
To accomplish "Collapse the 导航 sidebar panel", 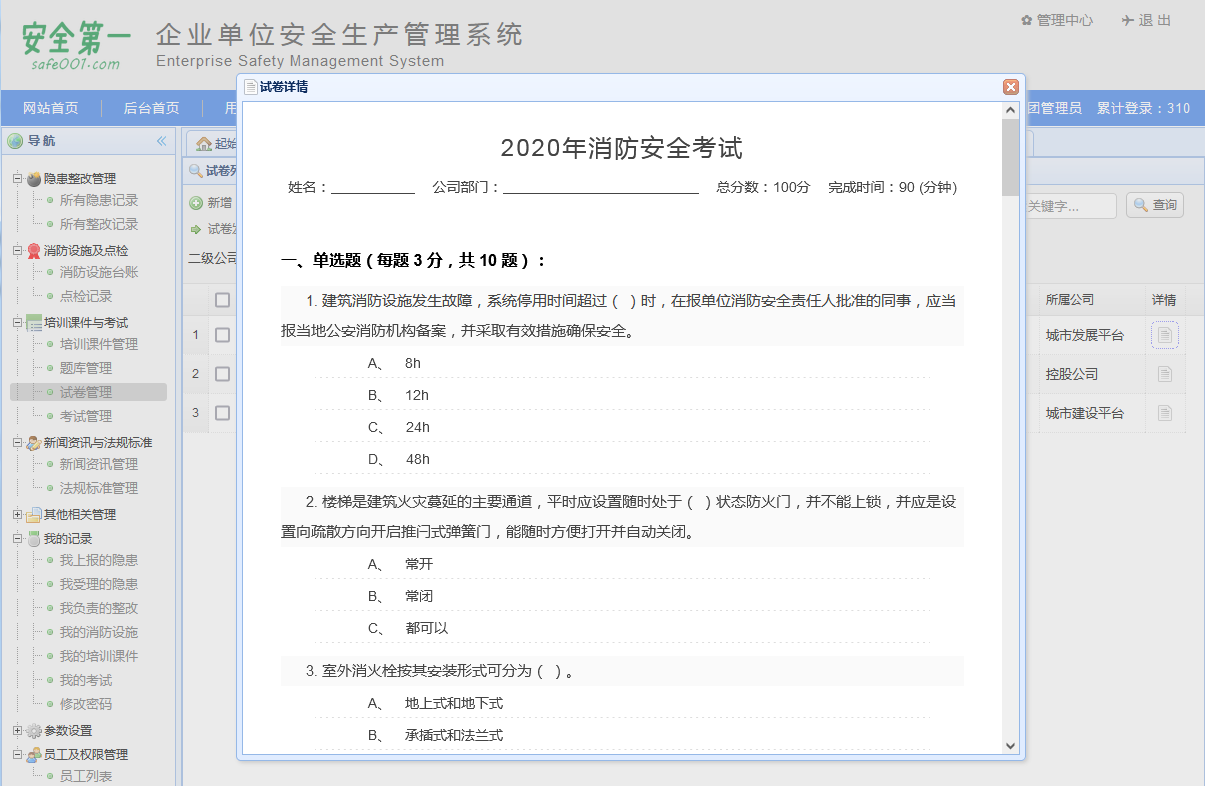I will 161,141.
